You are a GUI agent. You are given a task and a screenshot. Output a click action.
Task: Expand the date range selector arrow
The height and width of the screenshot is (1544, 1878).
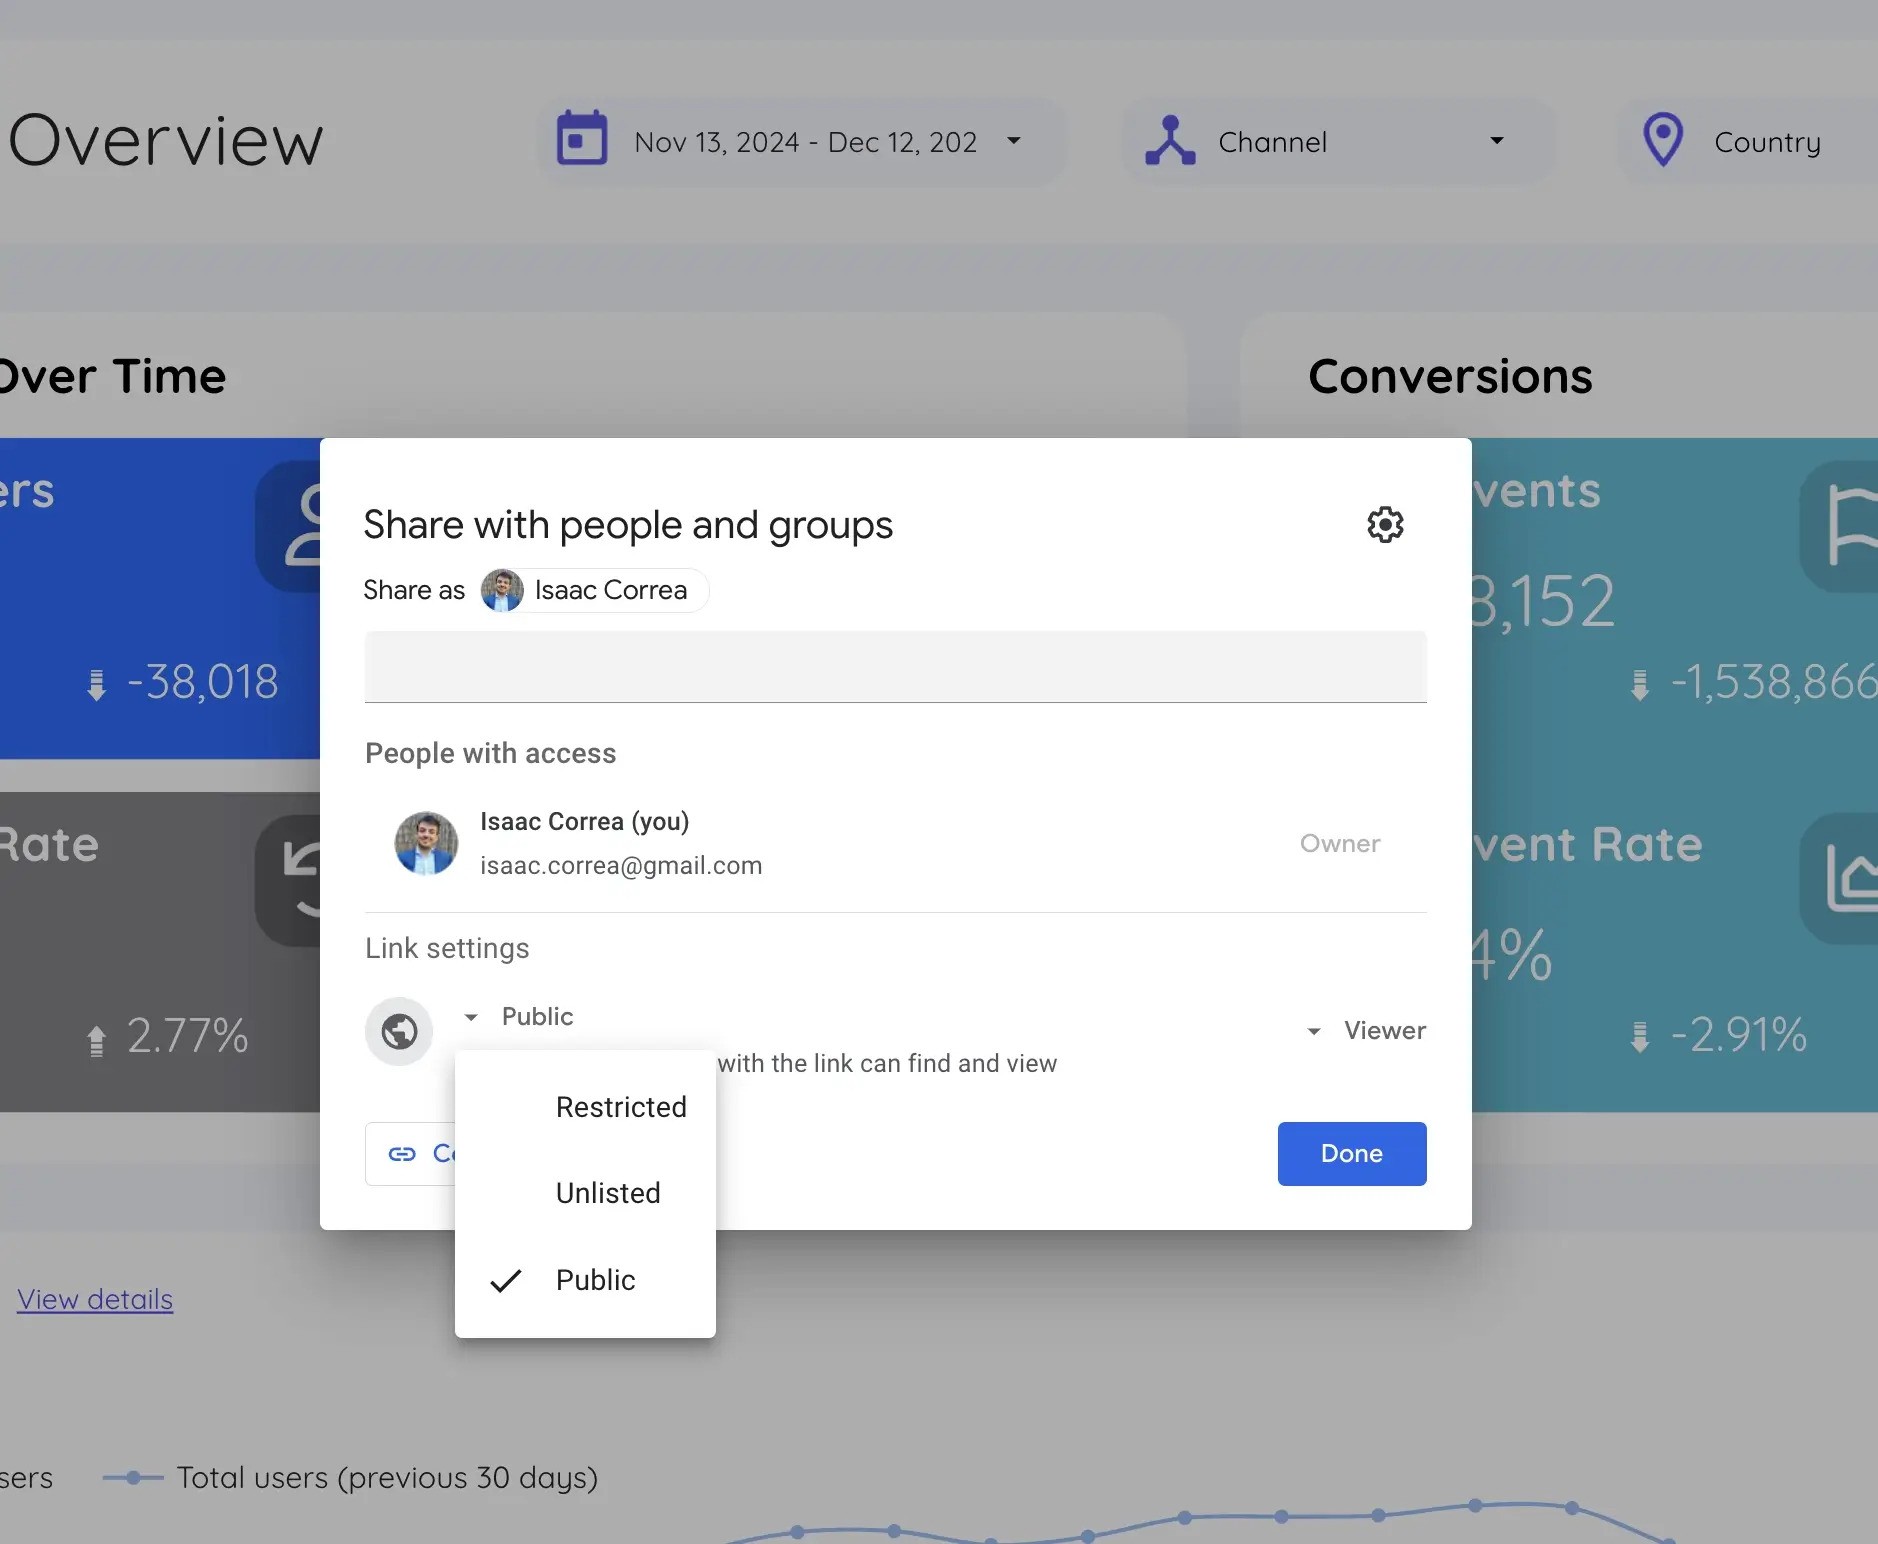point(1014,141)
